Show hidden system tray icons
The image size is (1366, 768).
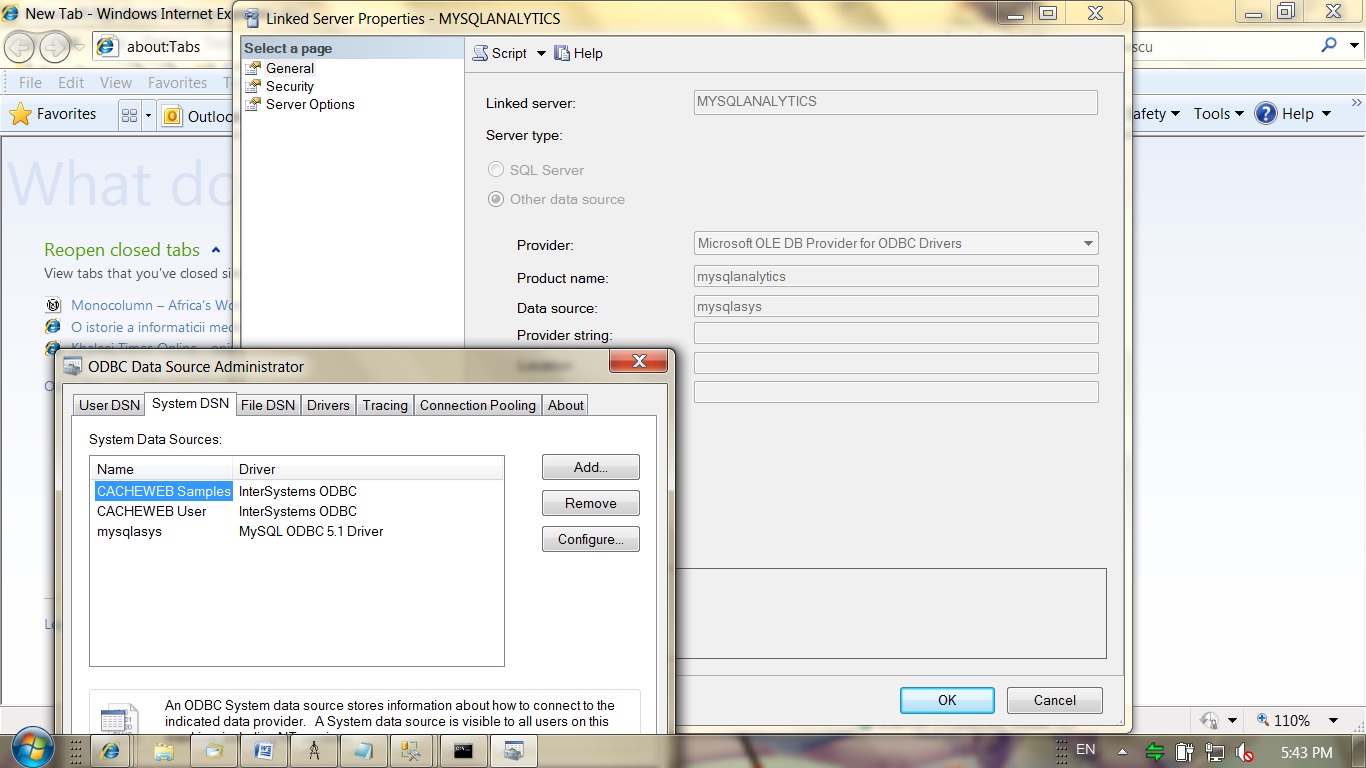tap(1122, 752)
